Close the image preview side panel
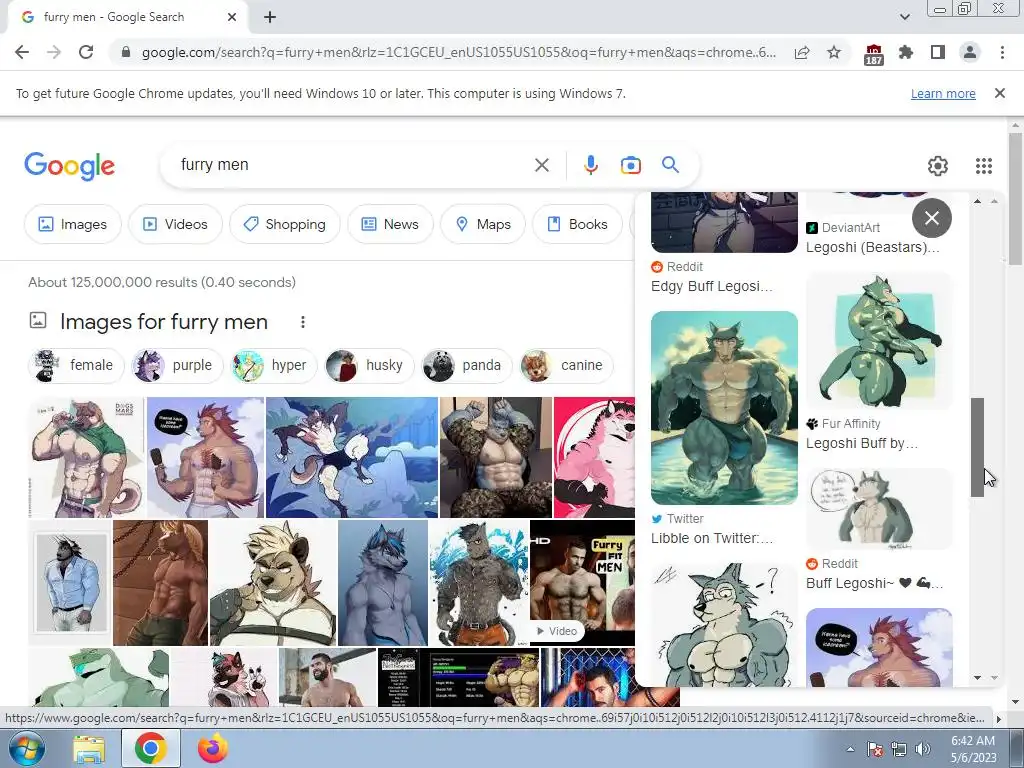The image size is (1024, 768). pyautogui.click(x=932, y=217)
